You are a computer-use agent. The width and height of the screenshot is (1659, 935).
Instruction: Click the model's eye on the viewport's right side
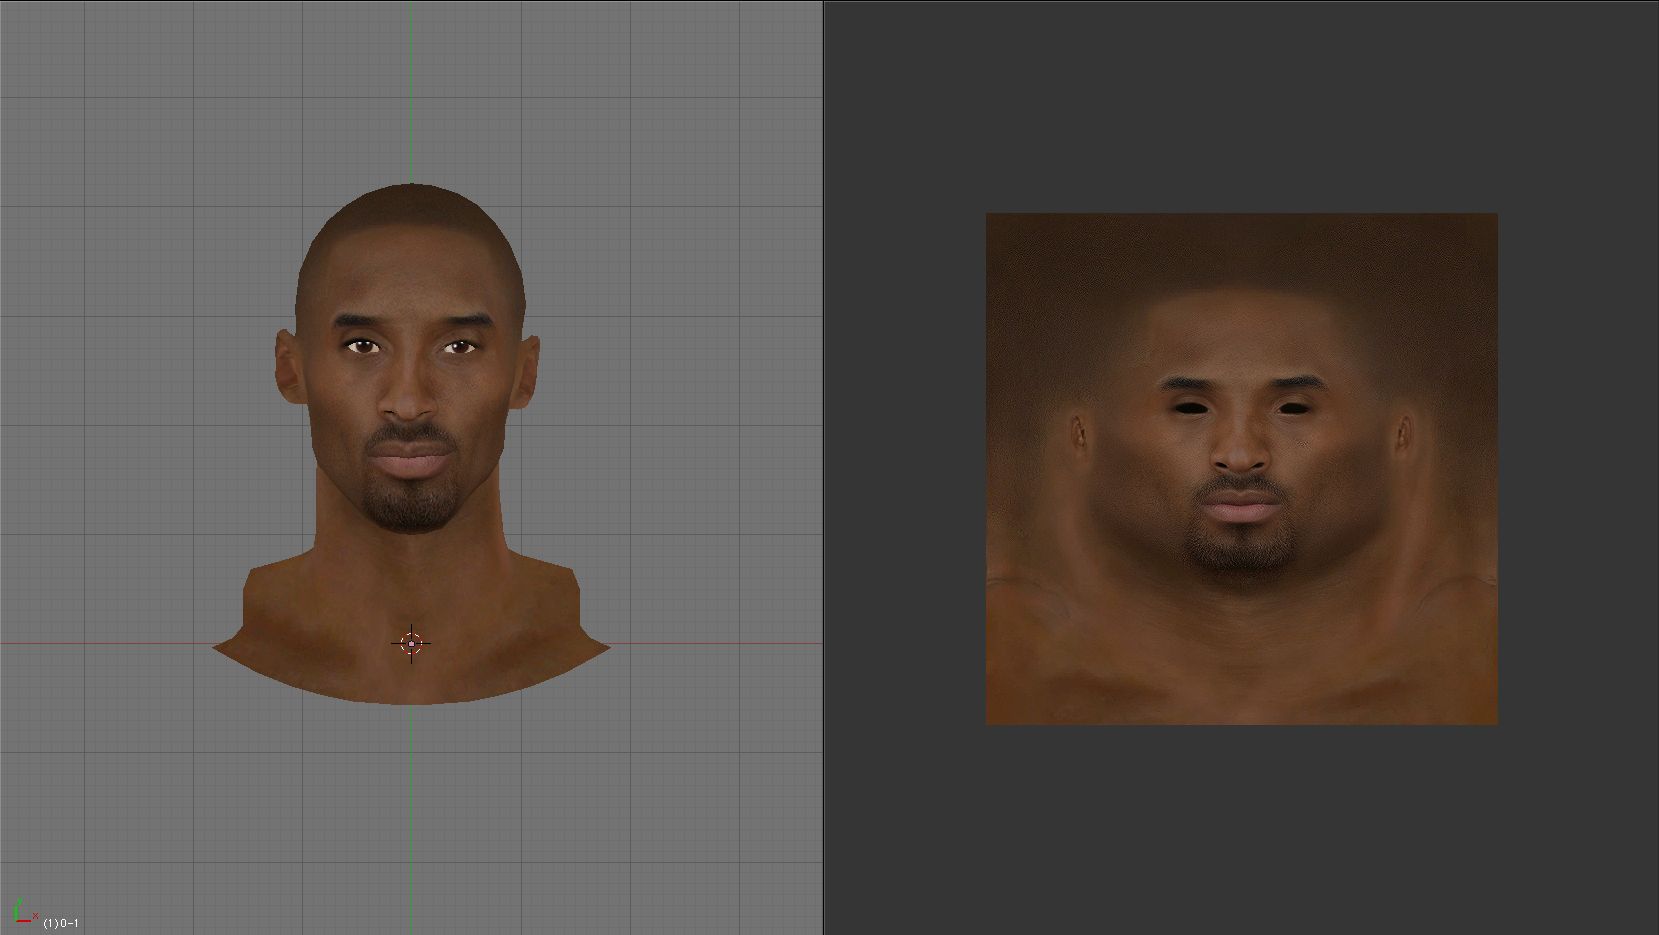(x=458, y=347)
